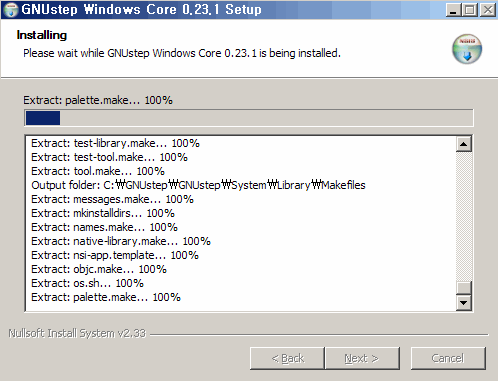Viewport: 498px width, 381px height.
Task: Select the 'Extract: names.make... 100%' line
Action: point(104,227)
